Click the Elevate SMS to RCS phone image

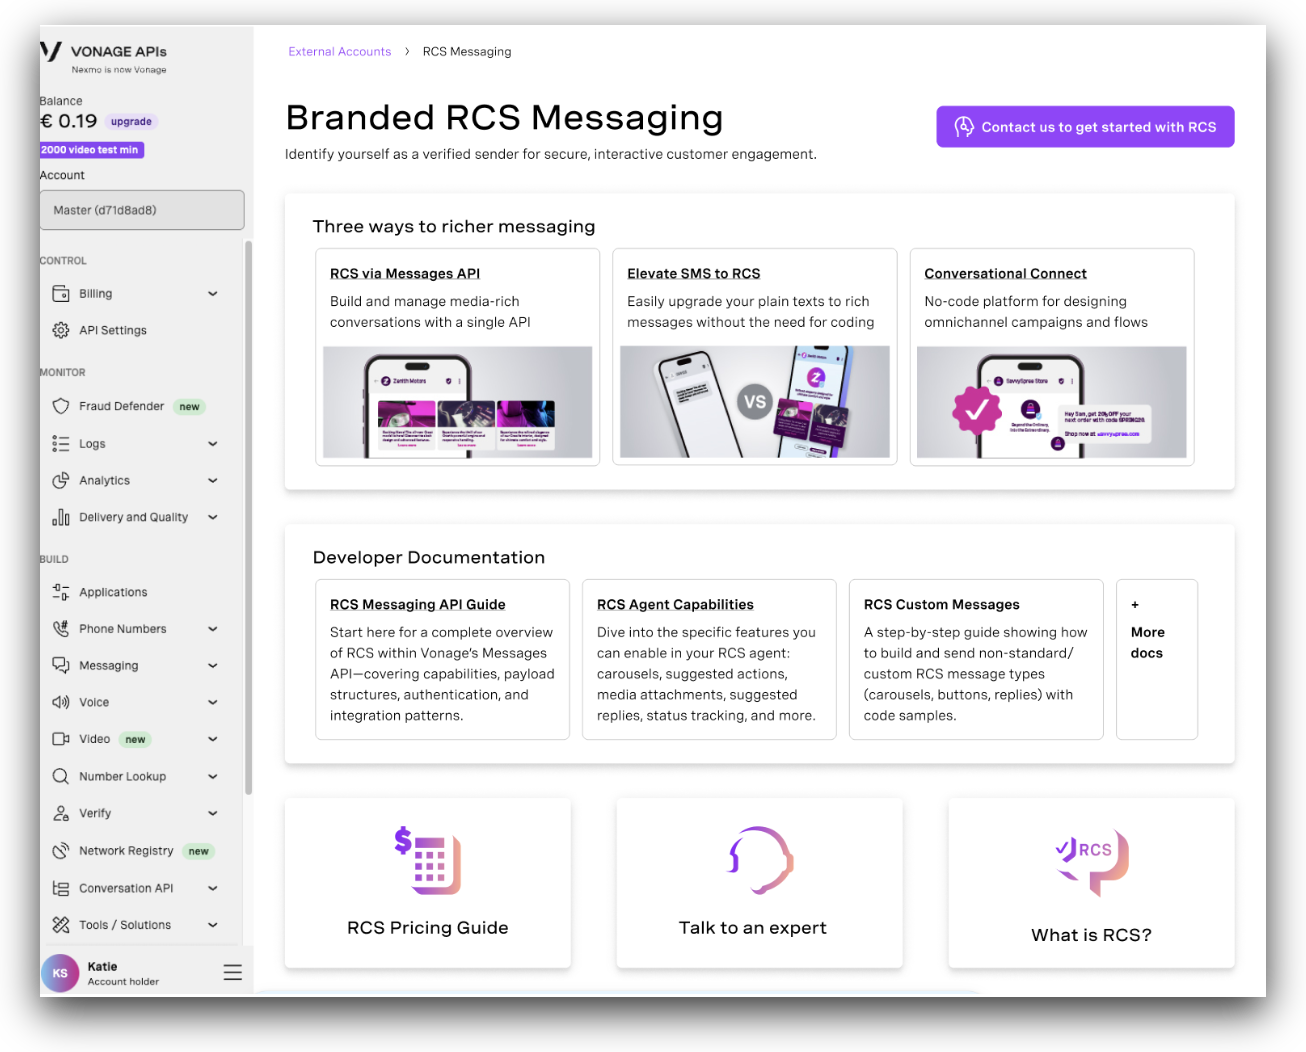[754, 402]
